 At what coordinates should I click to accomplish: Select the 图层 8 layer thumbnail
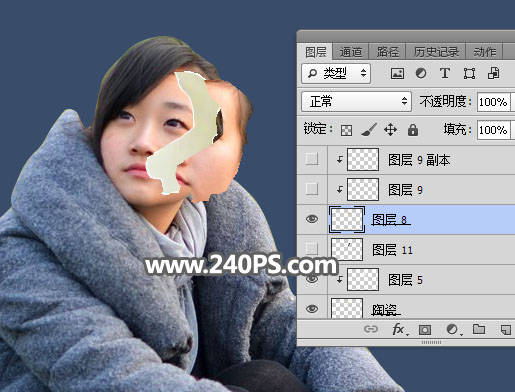pyautogui.click(x=347, y=219)
